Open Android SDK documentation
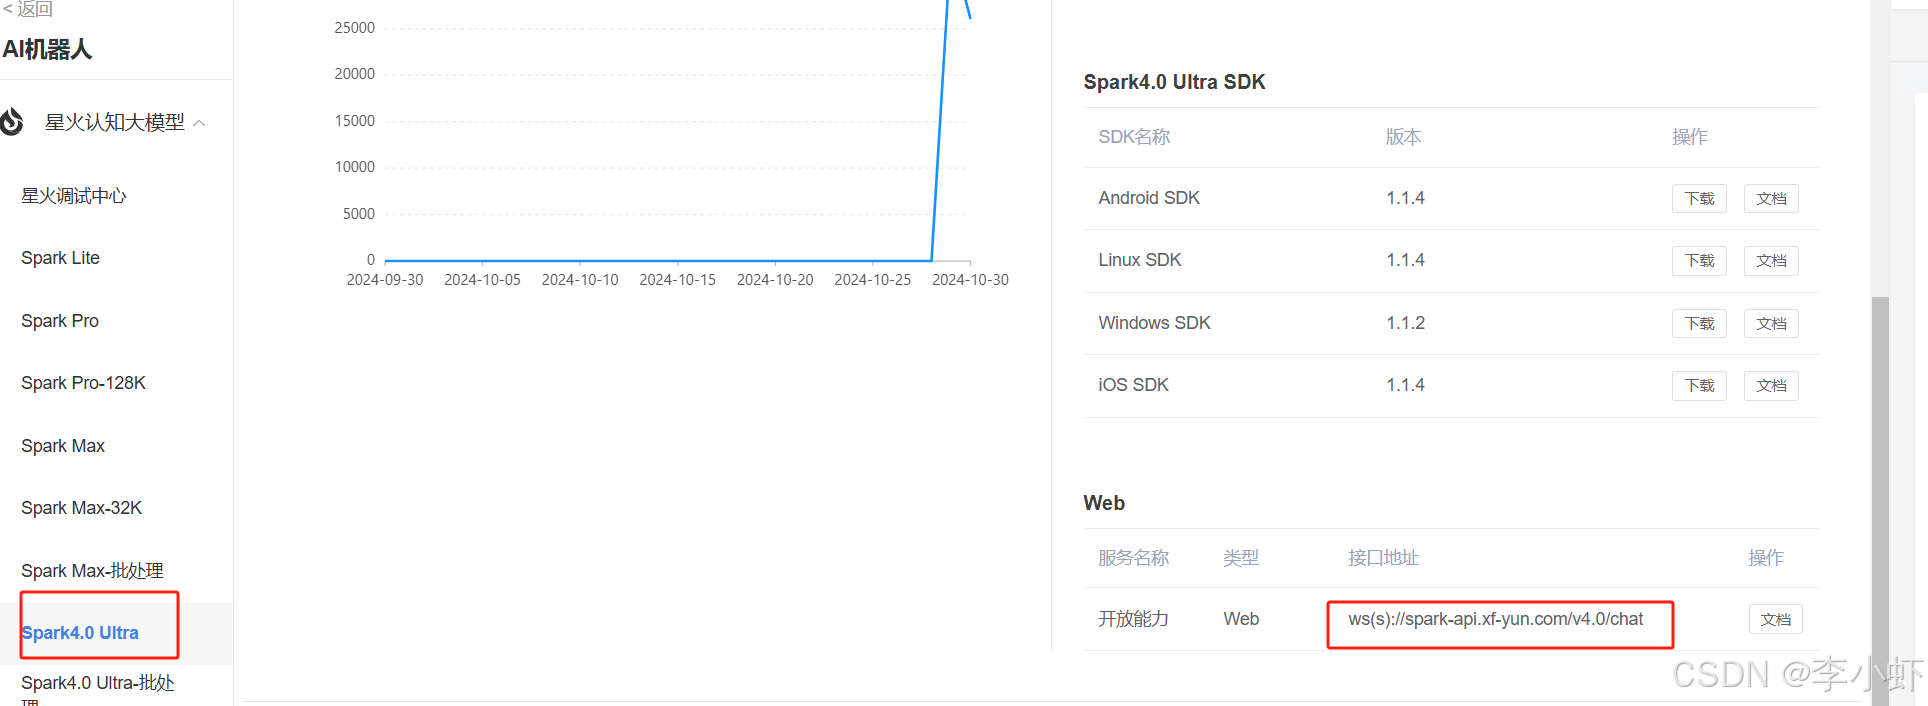Viewport: 1928px width, 706px height. point(1771,199)
